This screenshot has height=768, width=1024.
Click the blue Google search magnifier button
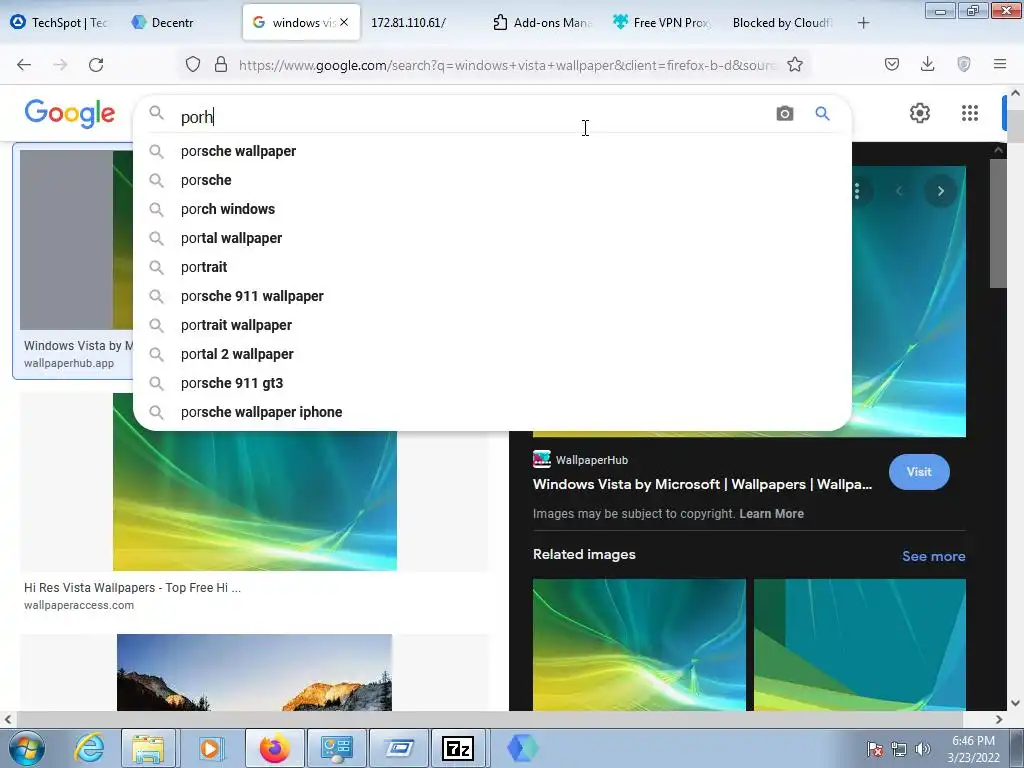click(x=822, y=114)
